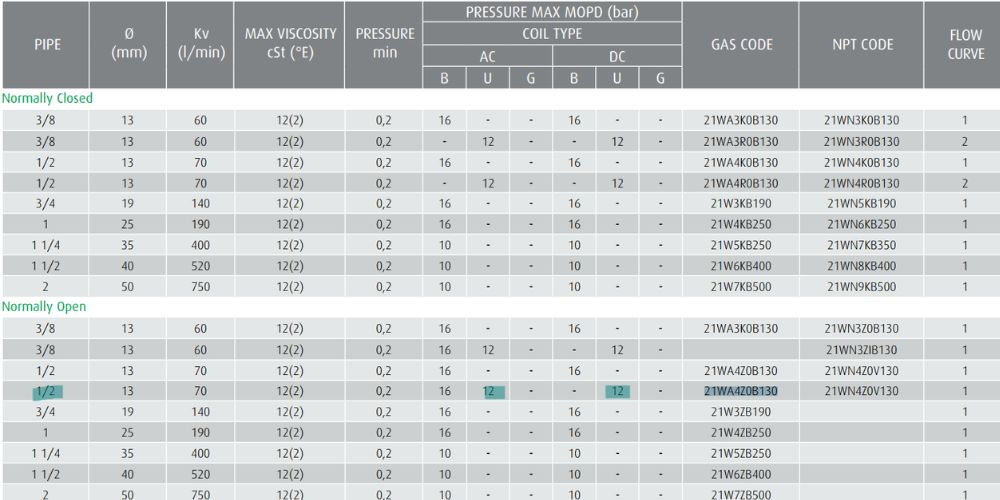Click the highlighted 21WA4Z0B130 gas code
1000x500 pixels.
[x=741, y=391]
